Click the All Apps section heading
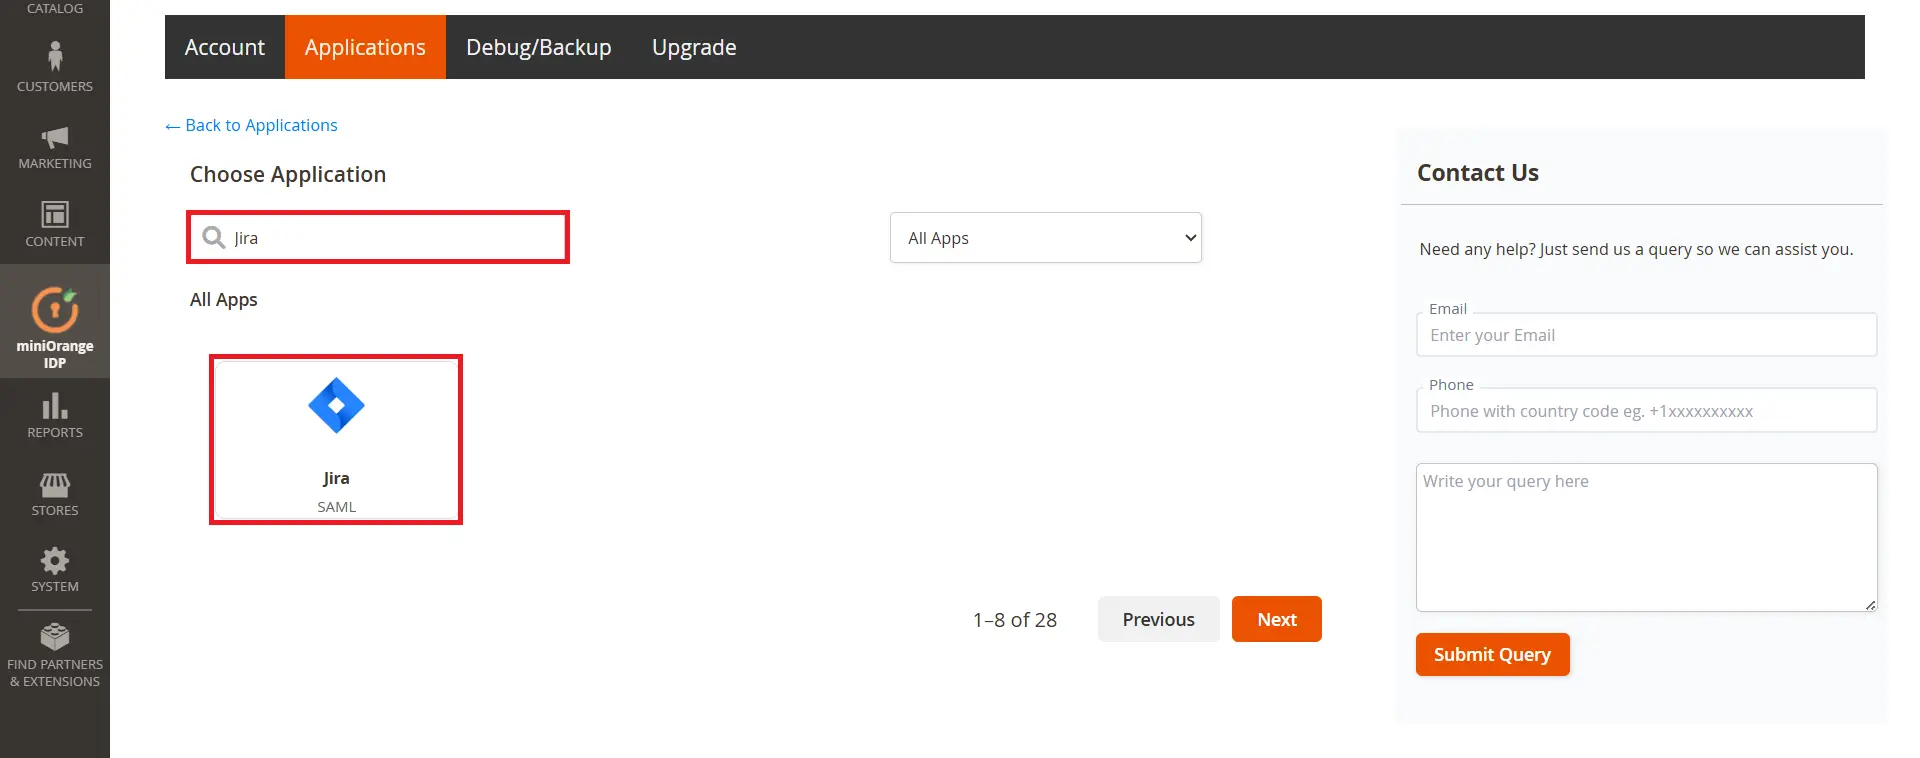This screenshot has width=1920, height=758. [224, 300]
